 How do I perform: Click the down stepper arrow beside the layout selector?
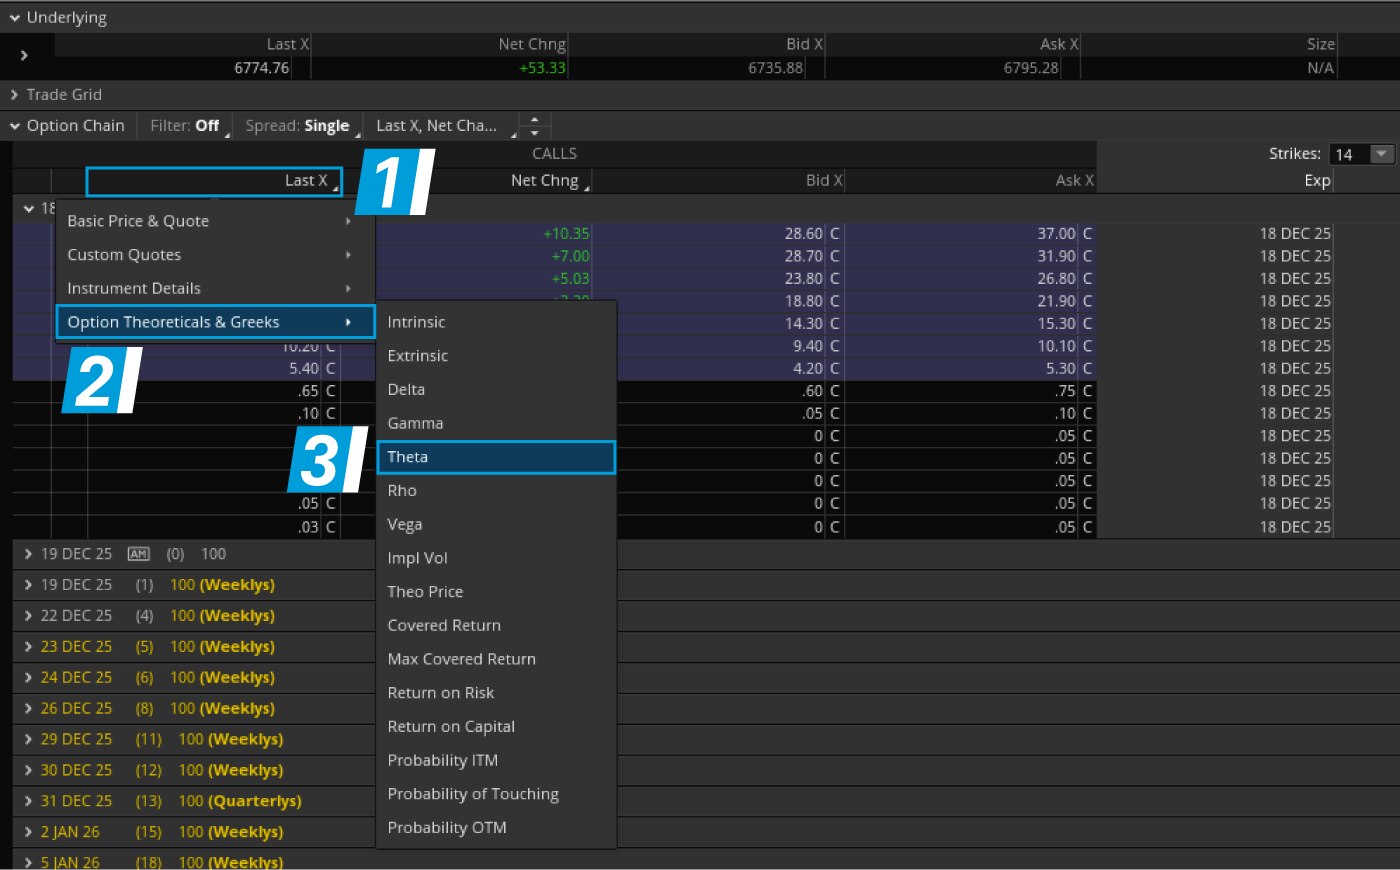pos(534,131)
